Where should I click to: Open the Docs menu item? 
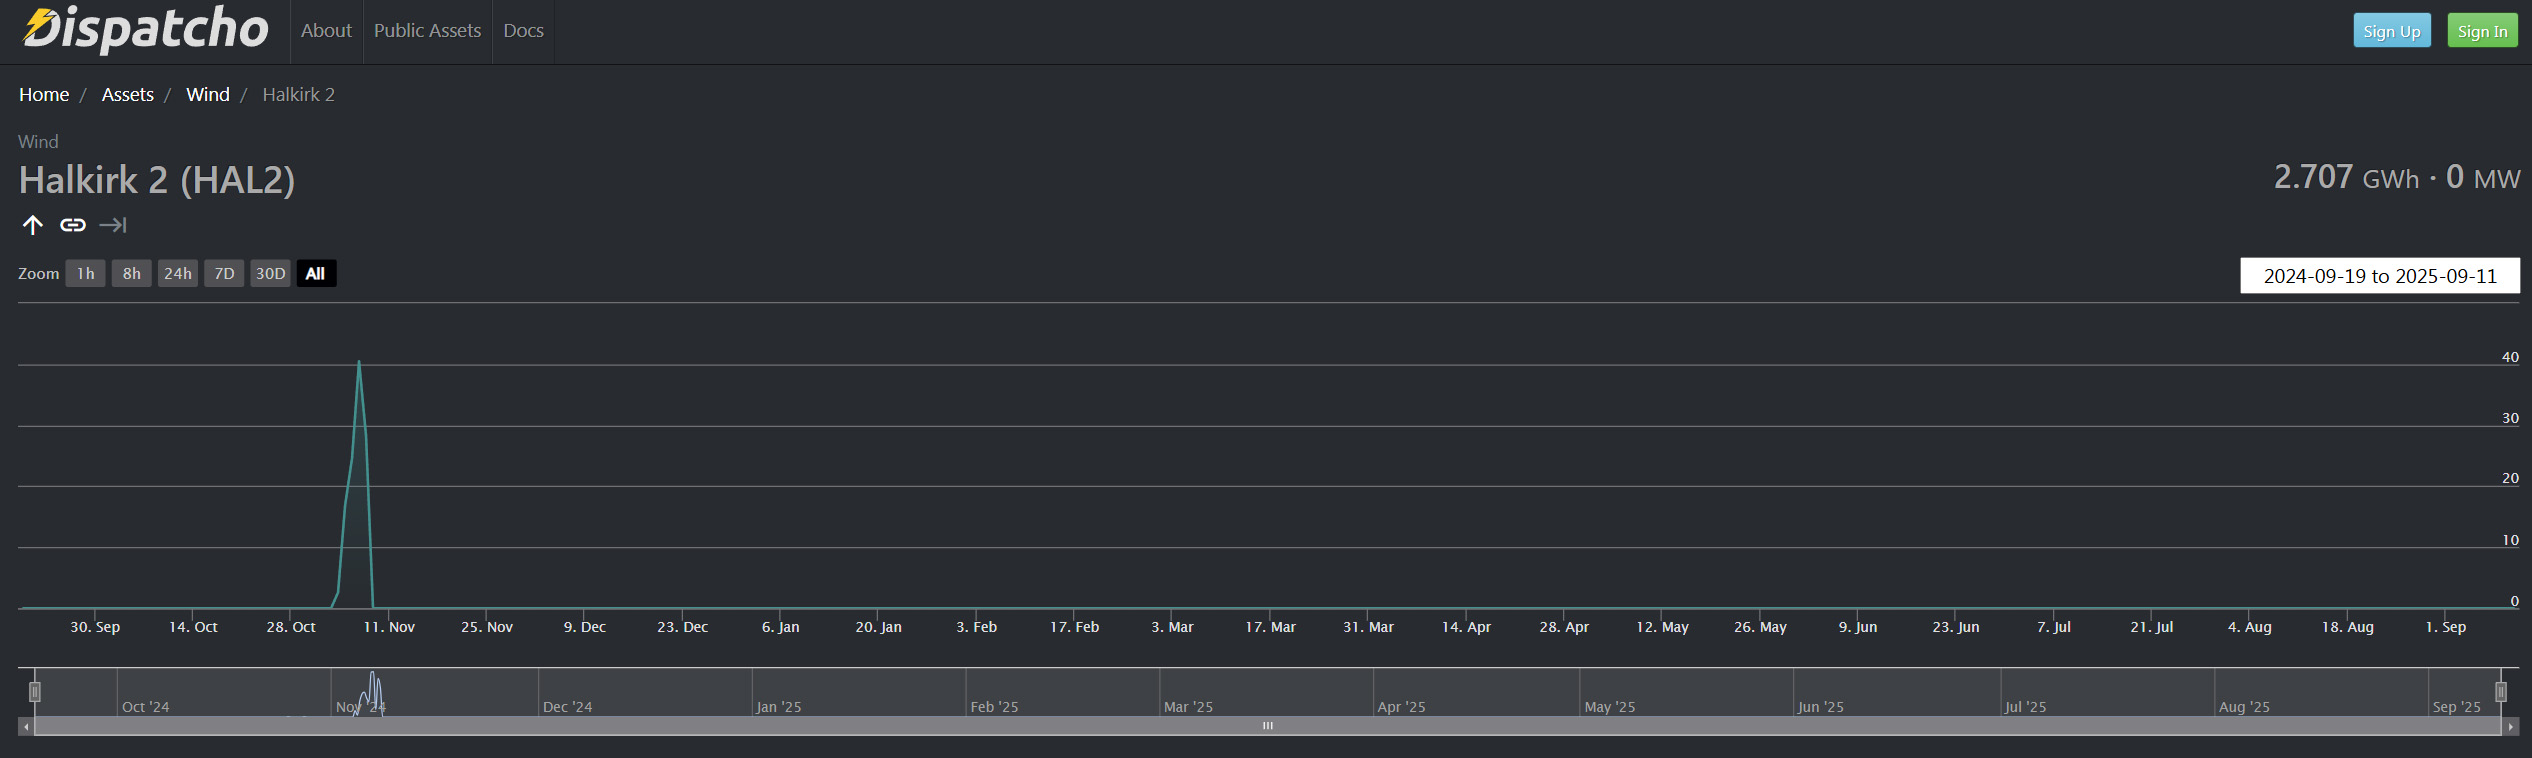(x=523, y=31)
